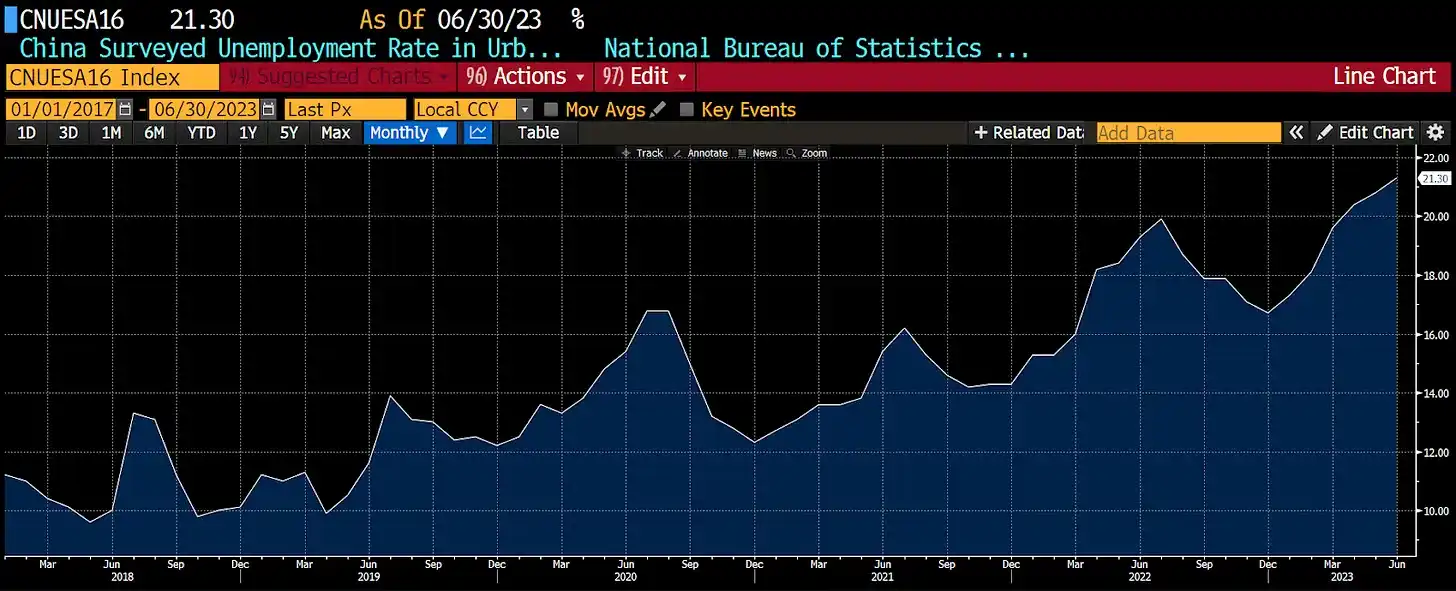The width and height of the screenshot is (1456, 591).
Task: Expand the Actions menu
Action: tap(525, 77)
